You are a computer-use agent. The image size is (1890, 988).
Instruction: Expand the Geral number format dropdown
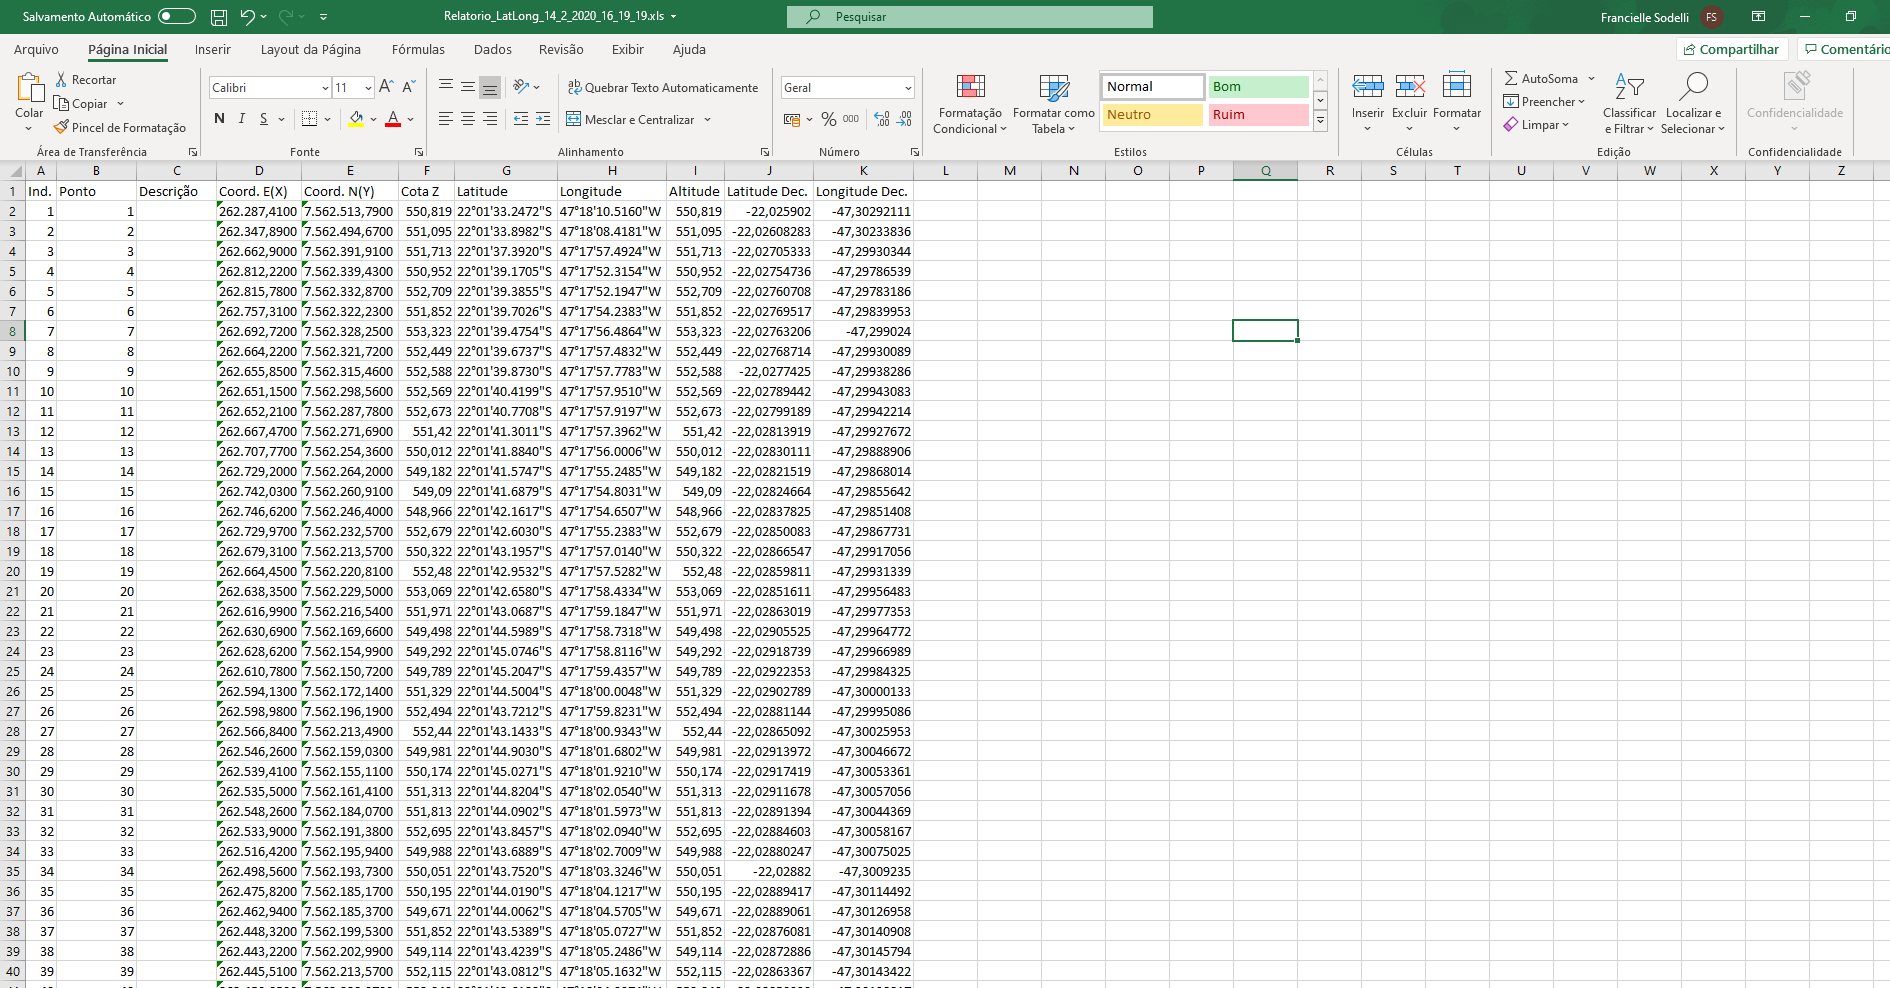coord(908,88)
